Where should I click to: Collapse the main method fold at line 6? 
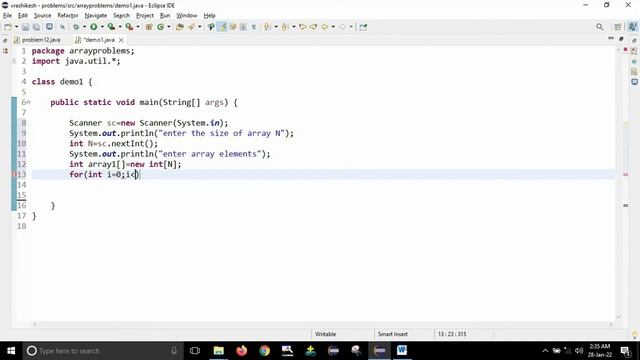28,102
